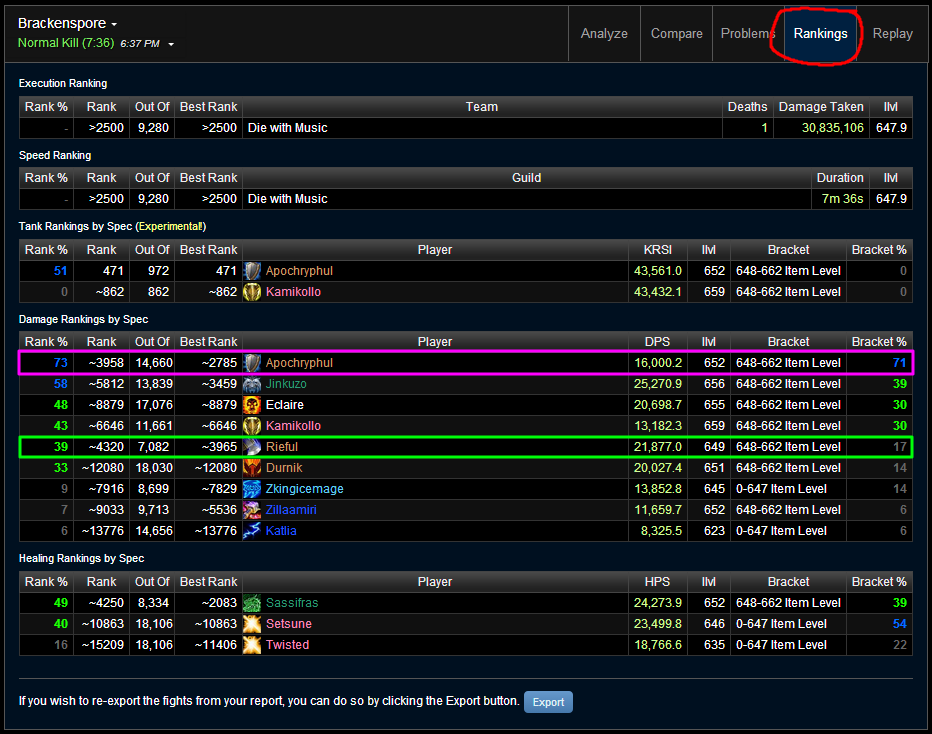Click the spec icon beside Durnik

point(252,468)
